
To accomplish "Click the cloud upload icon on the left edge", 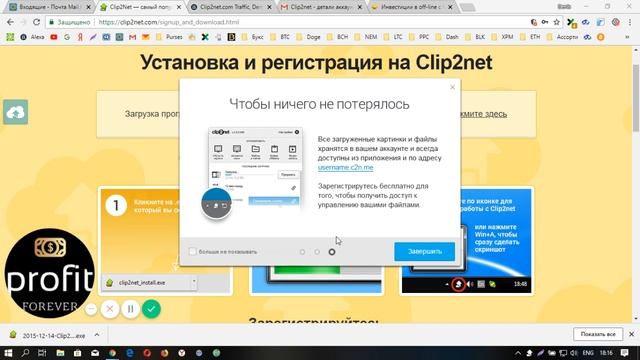I will click(16, 112).
